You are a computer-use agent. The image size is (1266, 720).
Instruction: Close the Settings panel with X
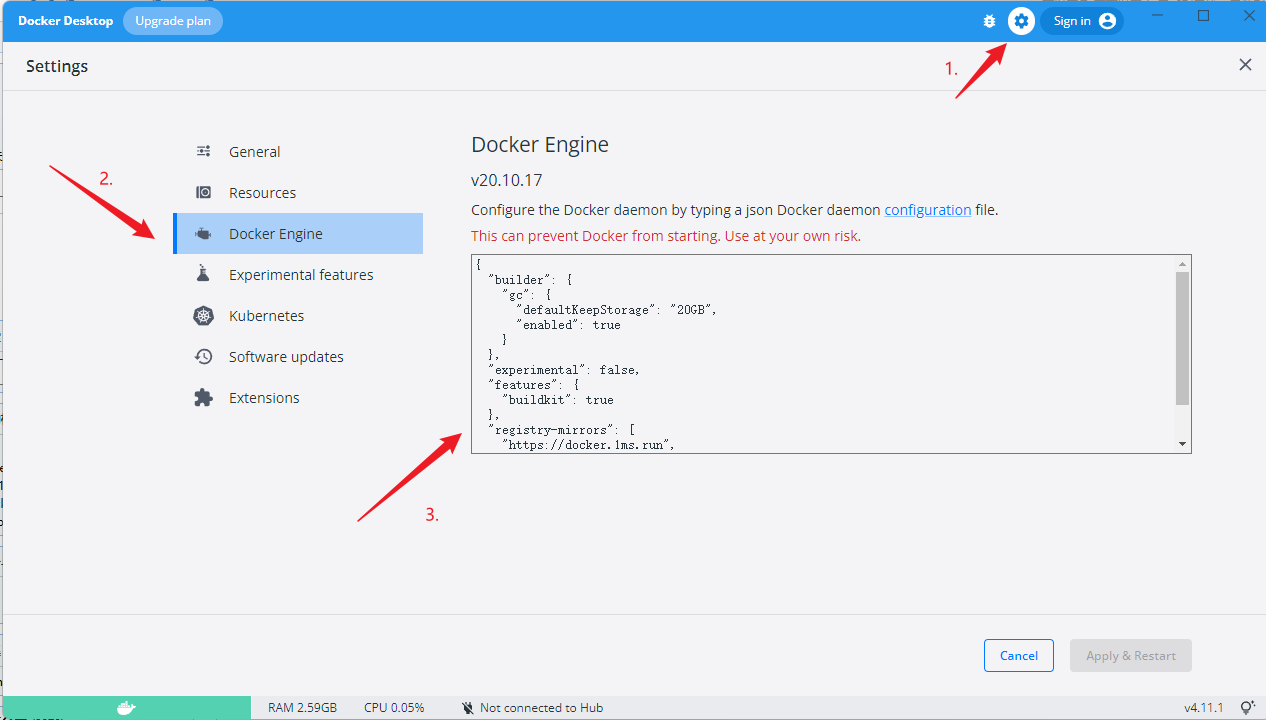click(x=1245, y=65)
